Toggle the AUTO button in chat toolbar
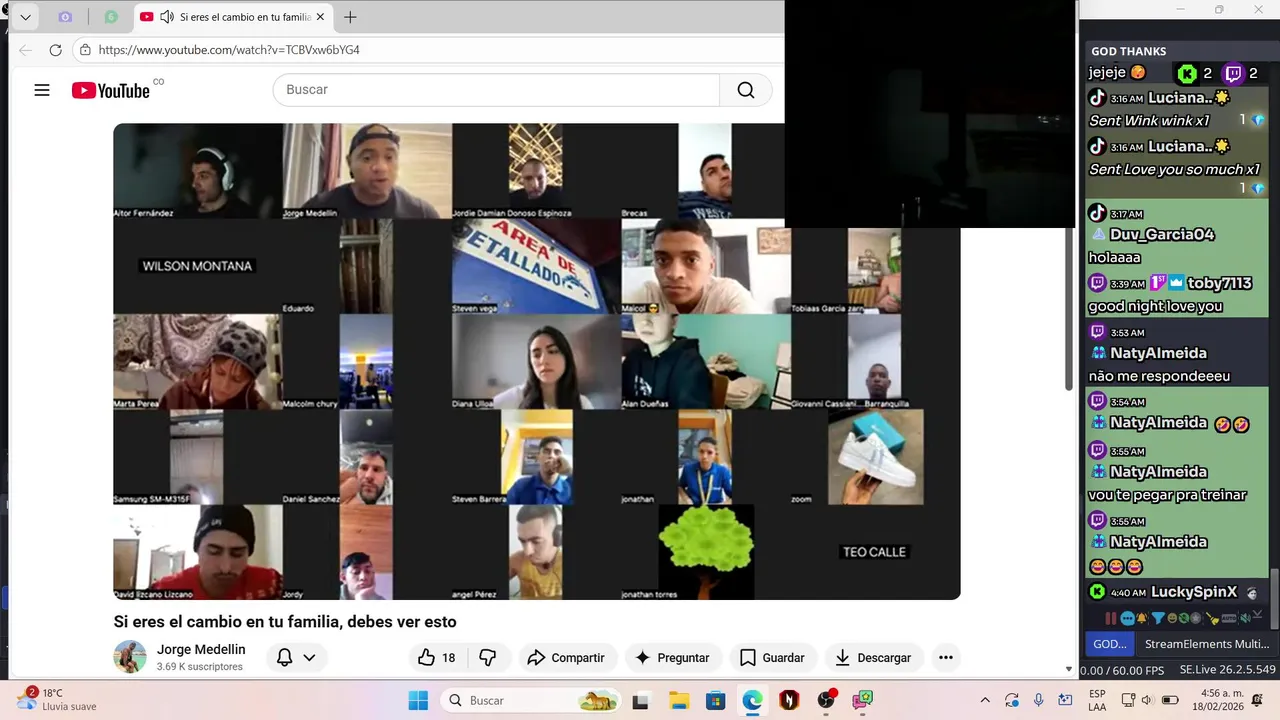The width and height of the screenshot is (1280, 720). 1229,618
